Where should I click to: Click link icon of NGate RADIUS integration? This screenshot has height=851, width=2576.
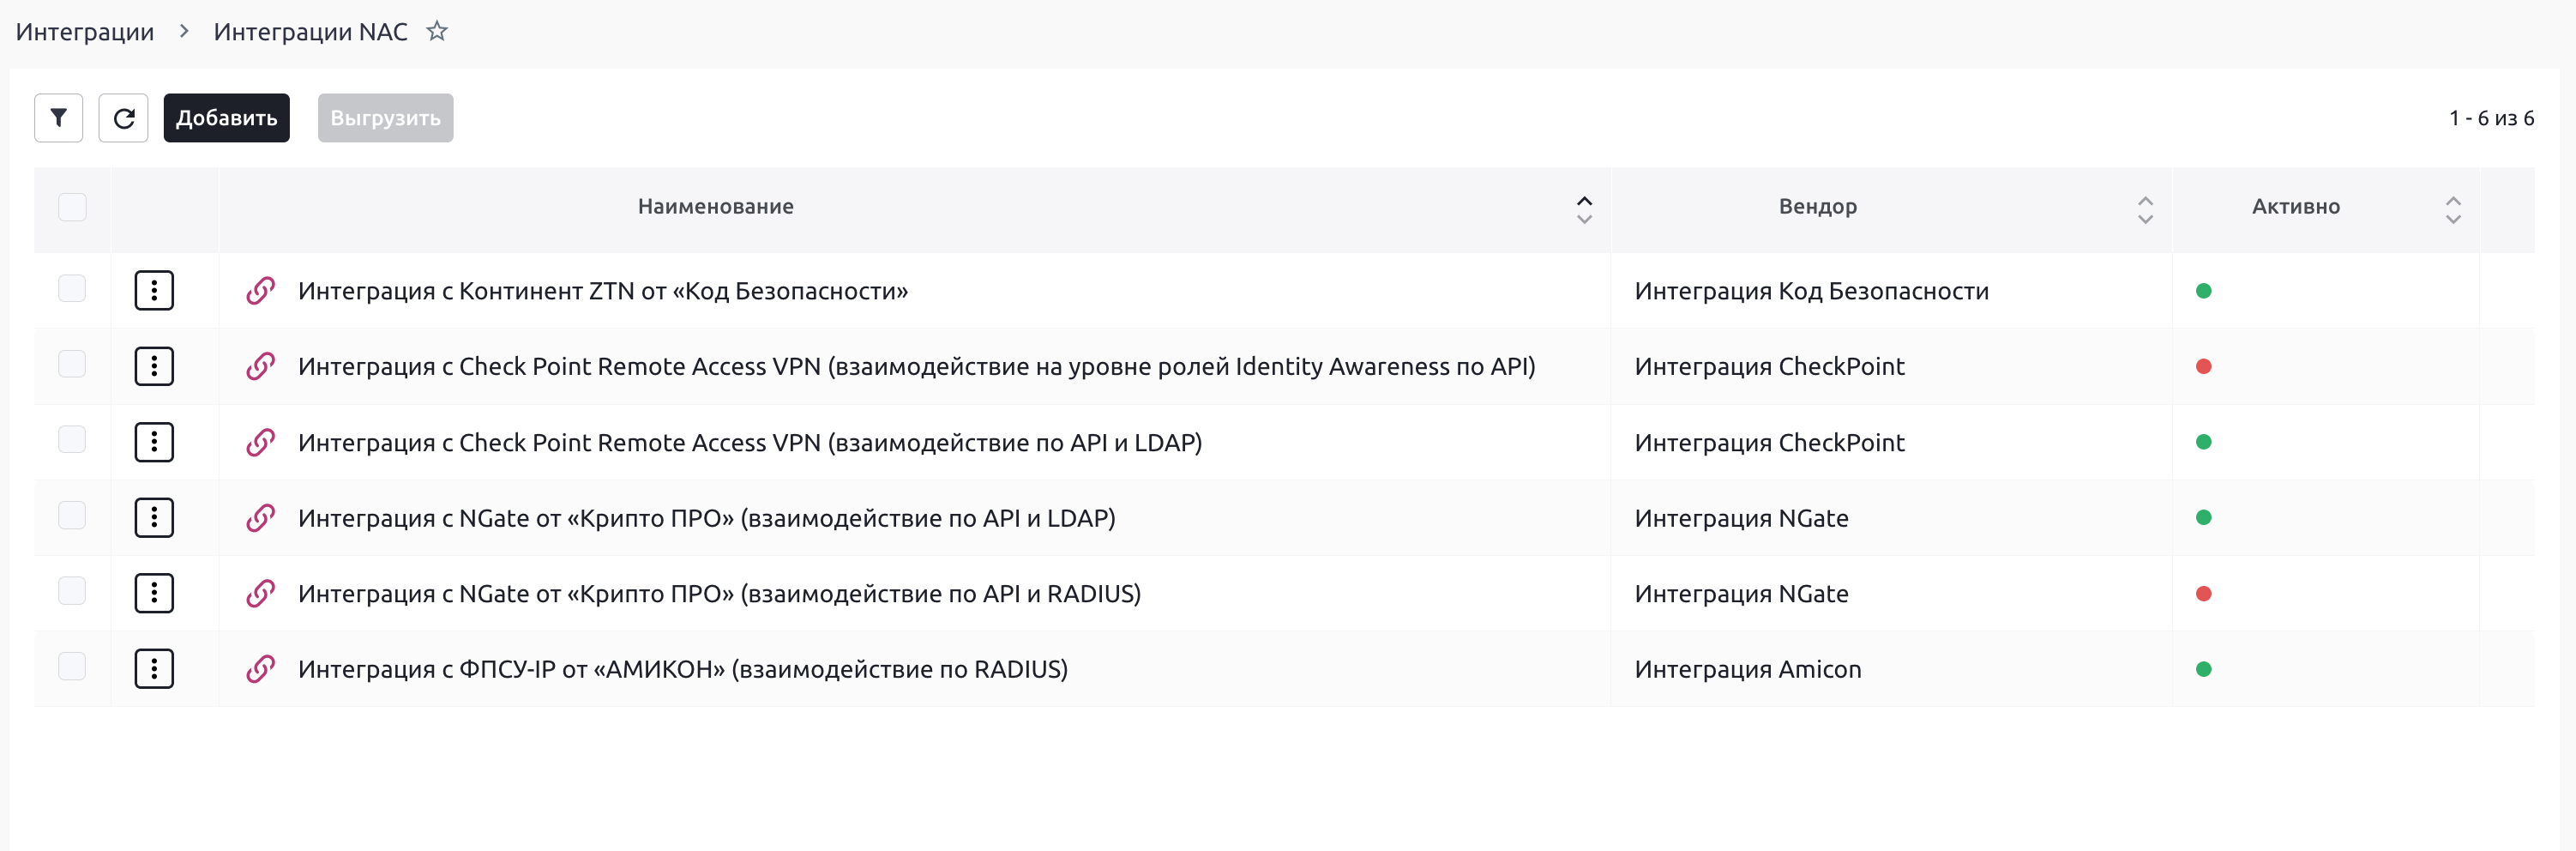point(261,593)
